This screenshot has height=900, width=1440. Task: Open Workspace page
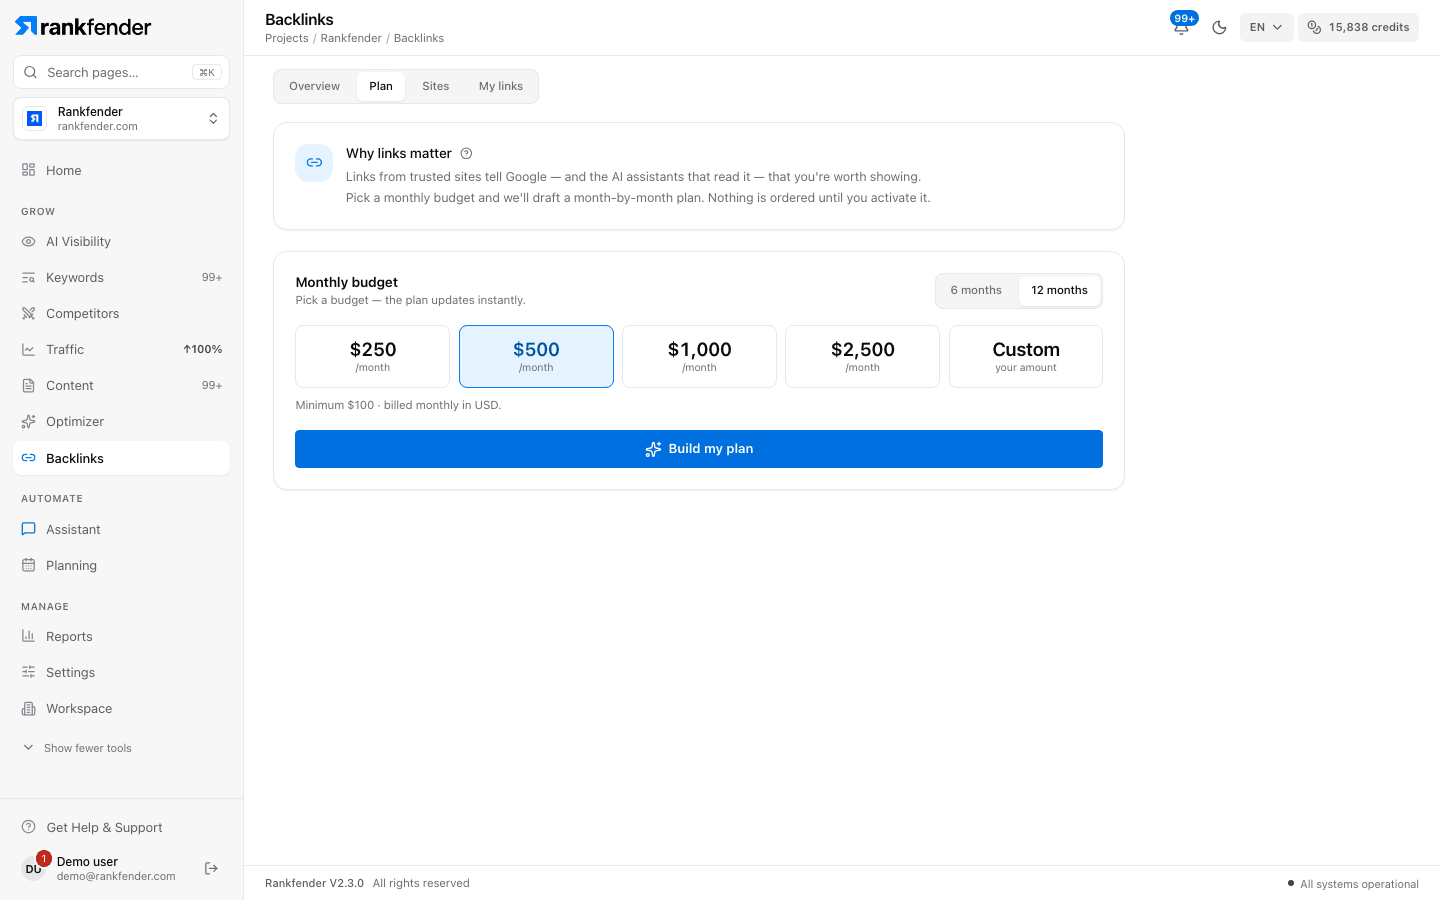point(121,708)
